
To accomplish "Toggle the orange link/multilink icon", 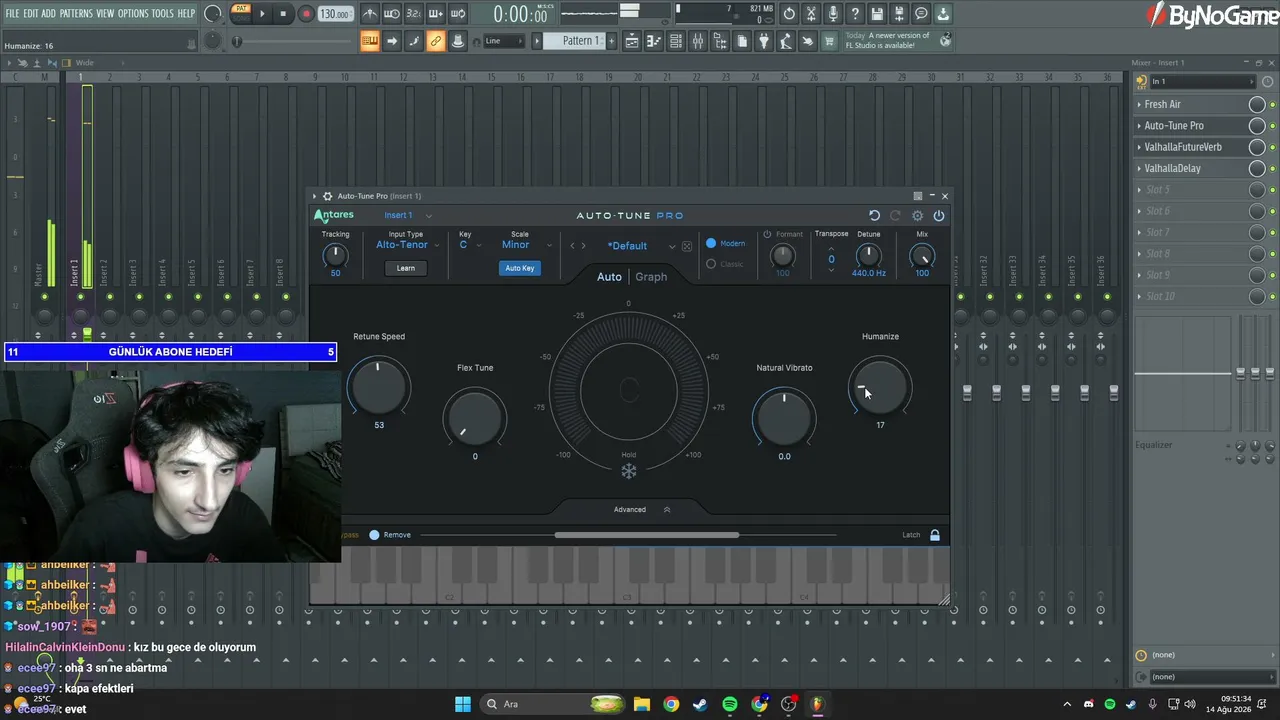I will (436, 41).
